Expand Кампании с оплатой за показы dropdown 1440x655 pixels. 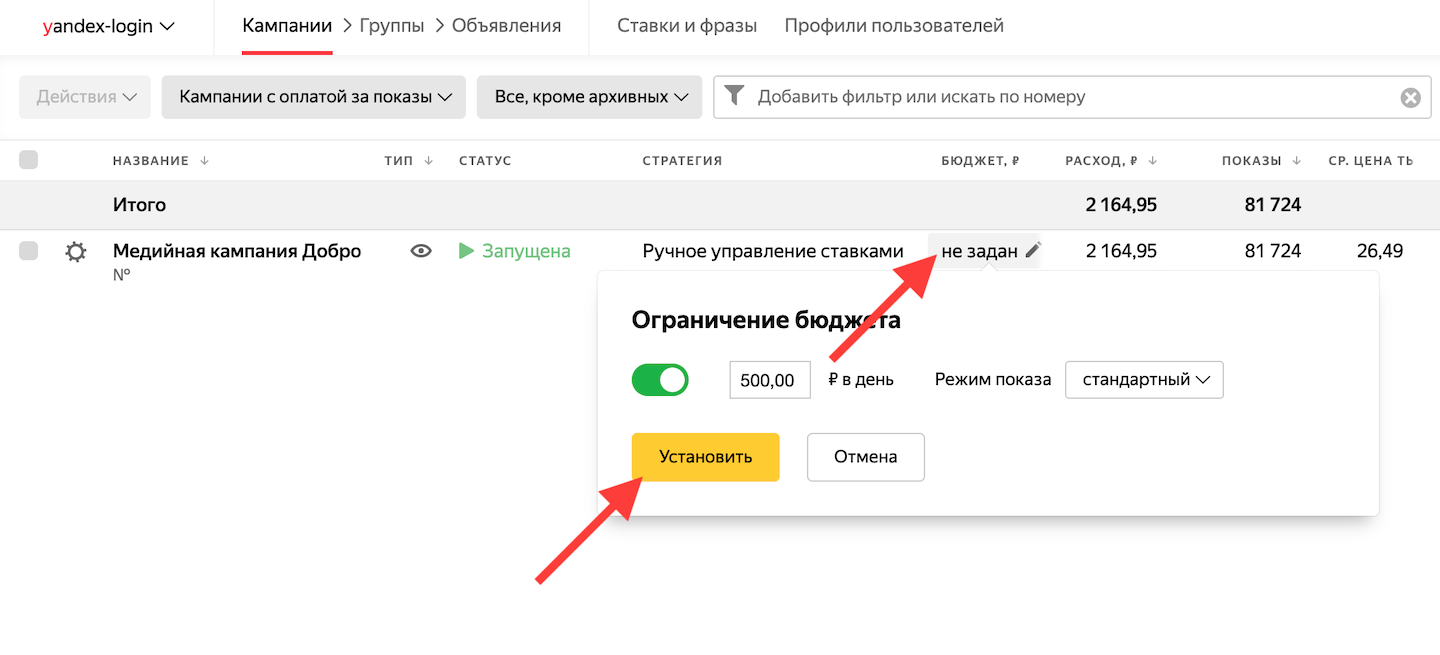314,97
